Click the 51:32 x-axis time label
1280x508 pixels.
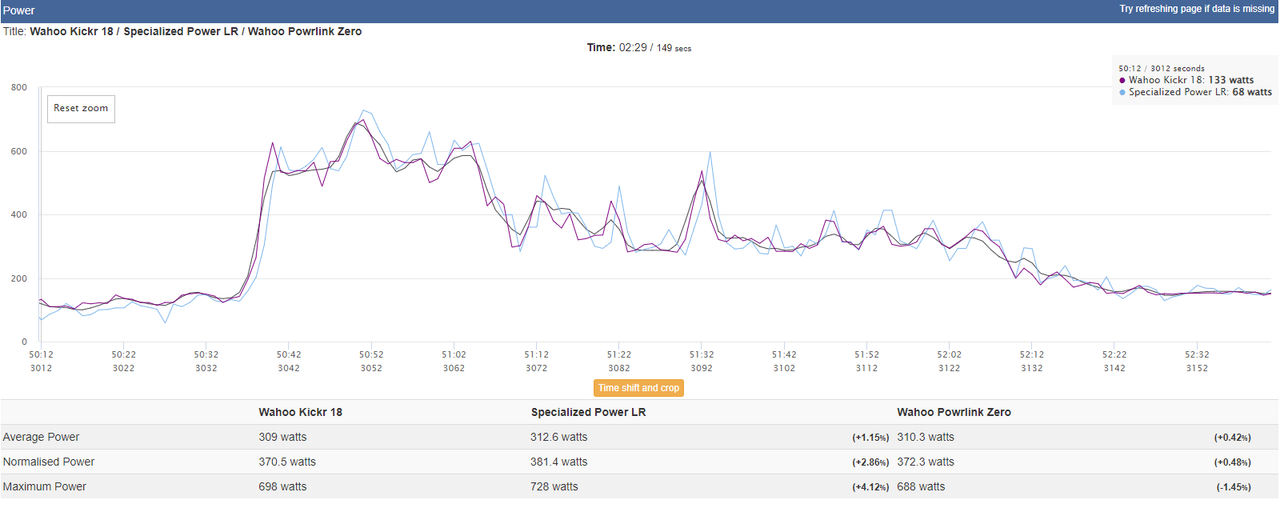[702, 355]
